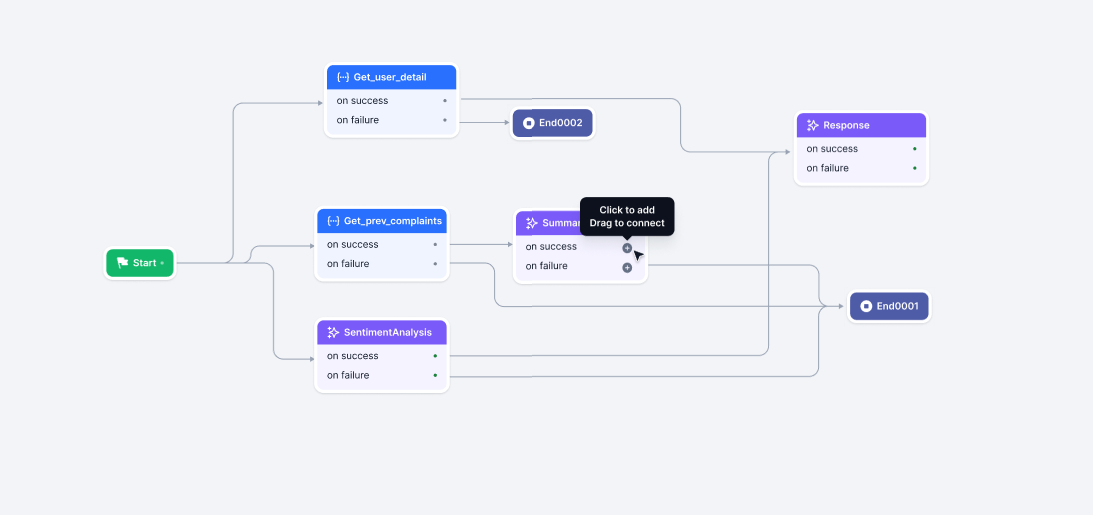This screenshot has width=1093, height=515.
Task: Click the flag icon on Start node
Action: pyautogui.click(x=122, y=263)
